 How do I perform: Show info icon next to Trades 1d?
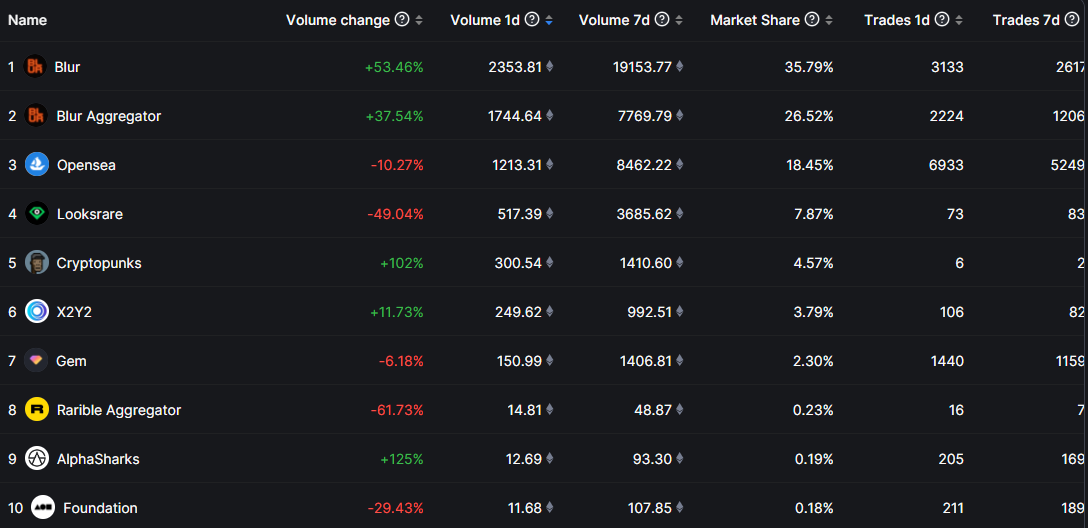point(942,20)
